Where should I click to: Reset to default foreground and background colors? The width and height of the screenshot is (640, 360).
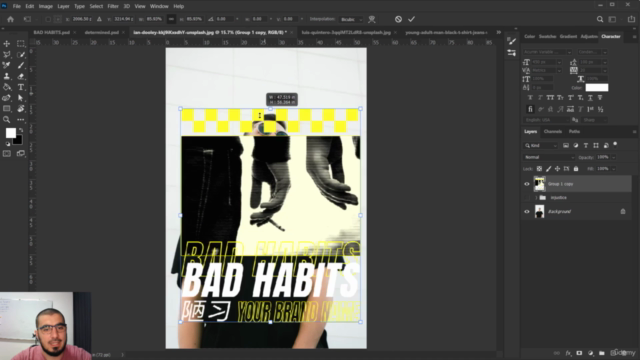coord(8,144)
